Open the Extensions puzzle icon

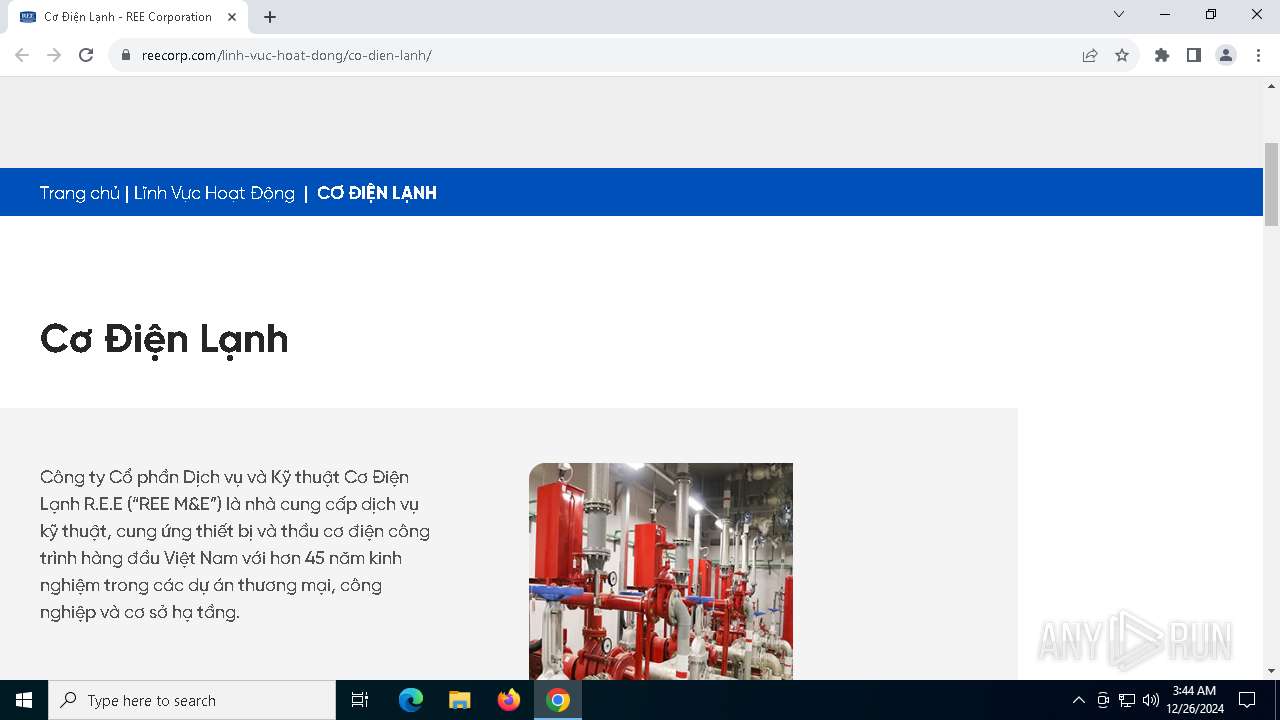tap(1162, 55)
